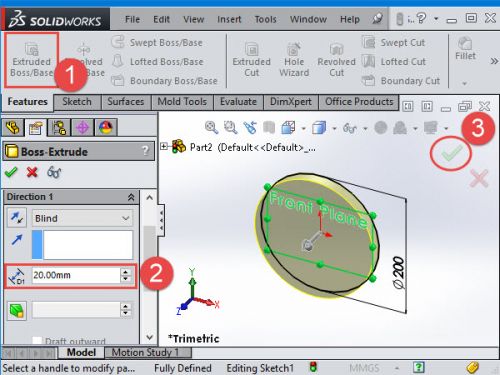Toggle the Draft outward checkbox

pyautogui.click(x=37, y=341)
